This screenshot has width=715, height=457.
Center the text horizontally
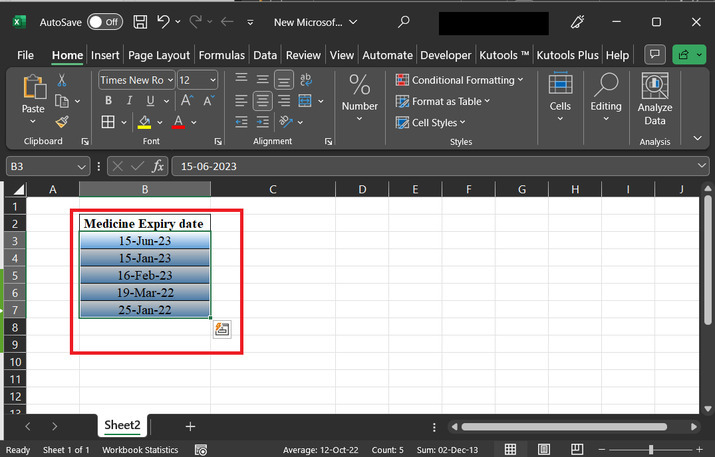point(263,101)
